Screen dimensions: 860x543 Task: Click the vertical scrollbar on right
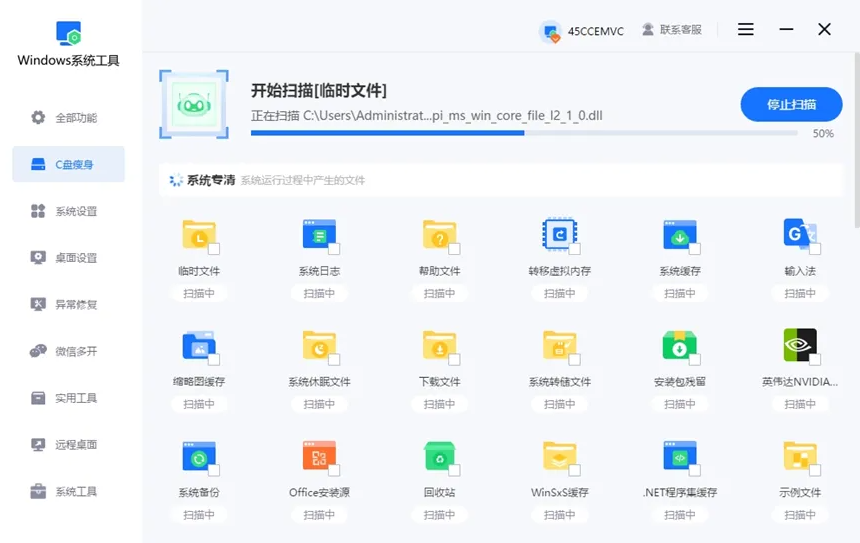857,140
